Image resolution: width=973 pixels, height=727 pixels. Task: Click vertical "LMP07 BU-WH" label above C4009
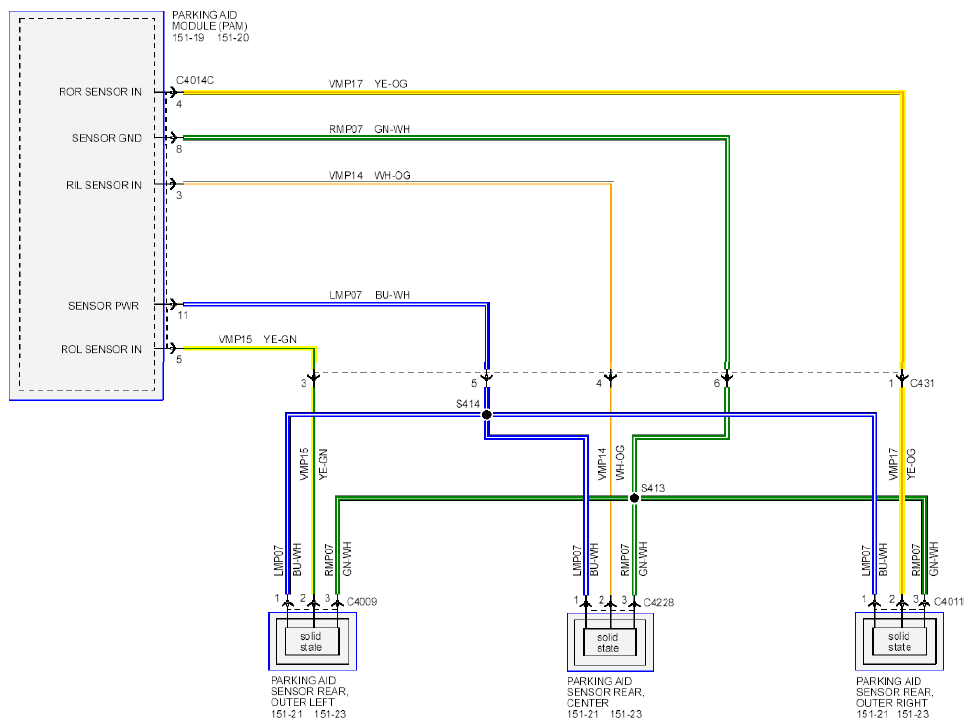(x=287, y=560)
